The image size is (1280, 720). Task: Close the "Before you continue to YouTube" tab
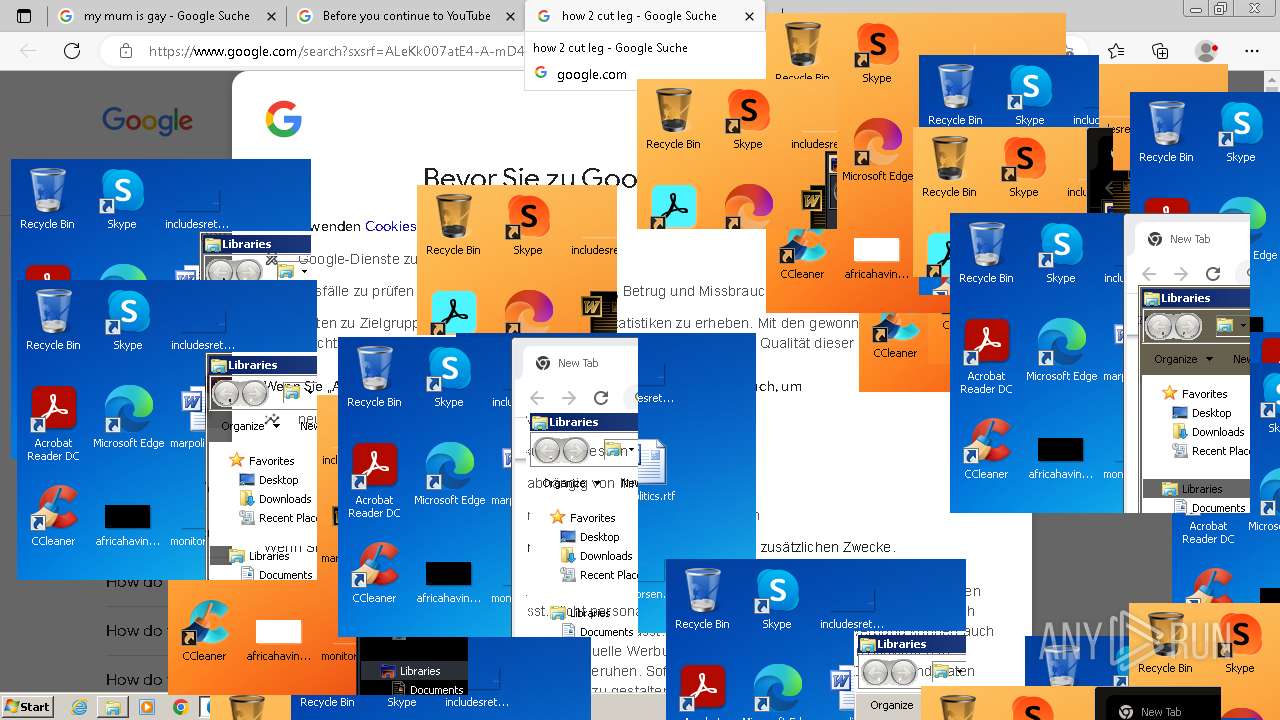[x=510, y=16]
